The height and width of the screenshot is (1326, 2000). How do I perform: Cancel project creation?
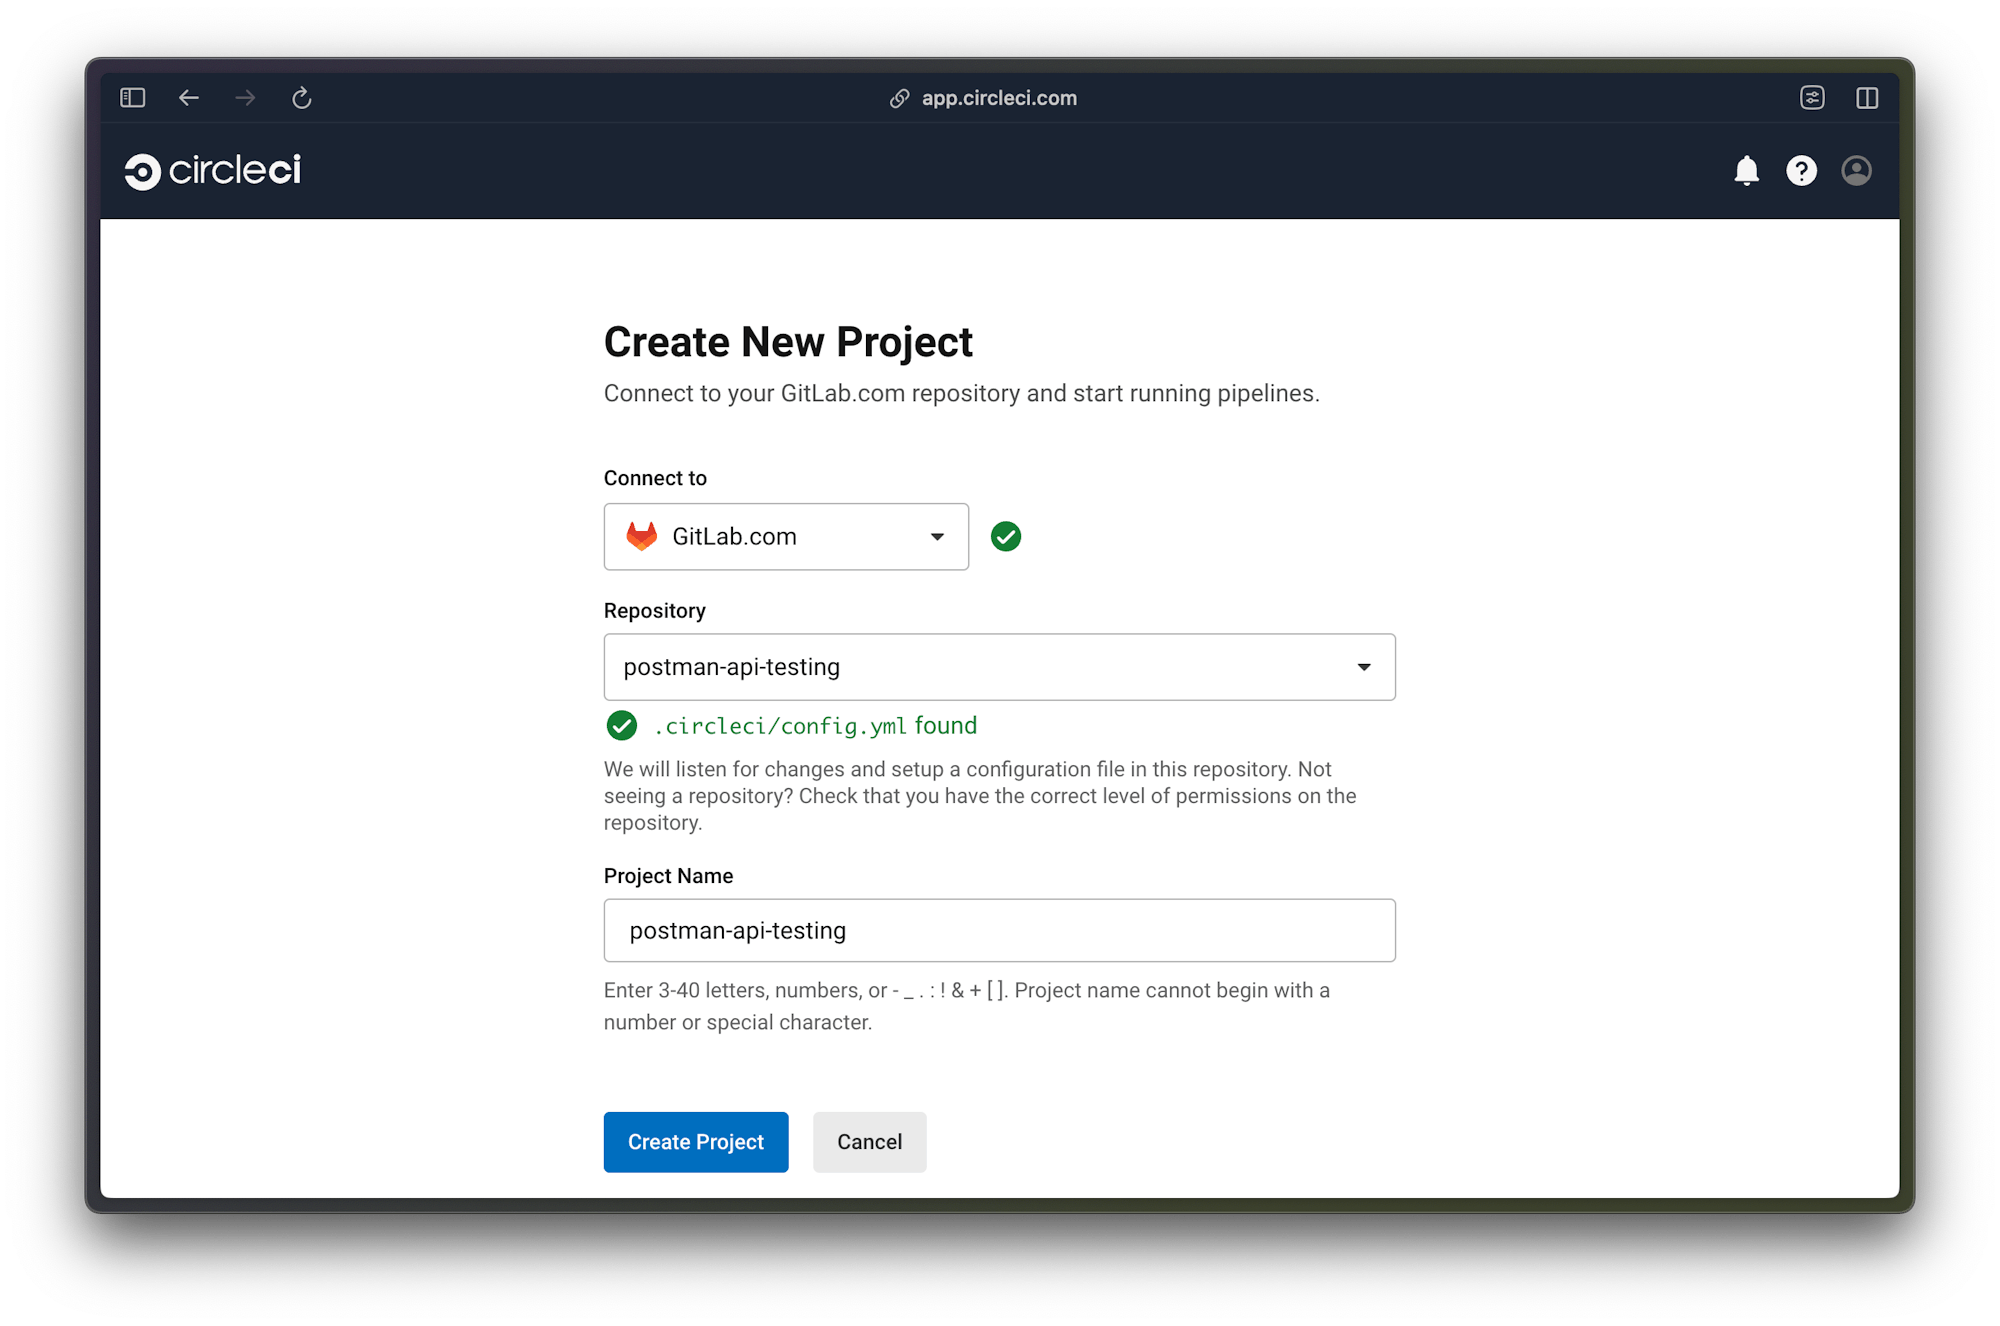pos(868,1141)
